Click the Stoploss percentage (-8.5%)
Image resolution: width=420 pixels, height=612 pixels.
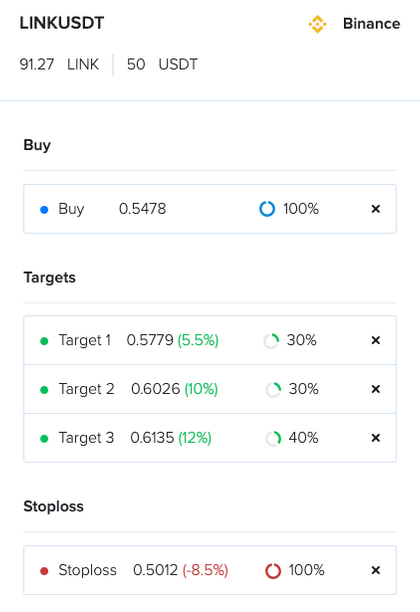[x=205, y=570]
